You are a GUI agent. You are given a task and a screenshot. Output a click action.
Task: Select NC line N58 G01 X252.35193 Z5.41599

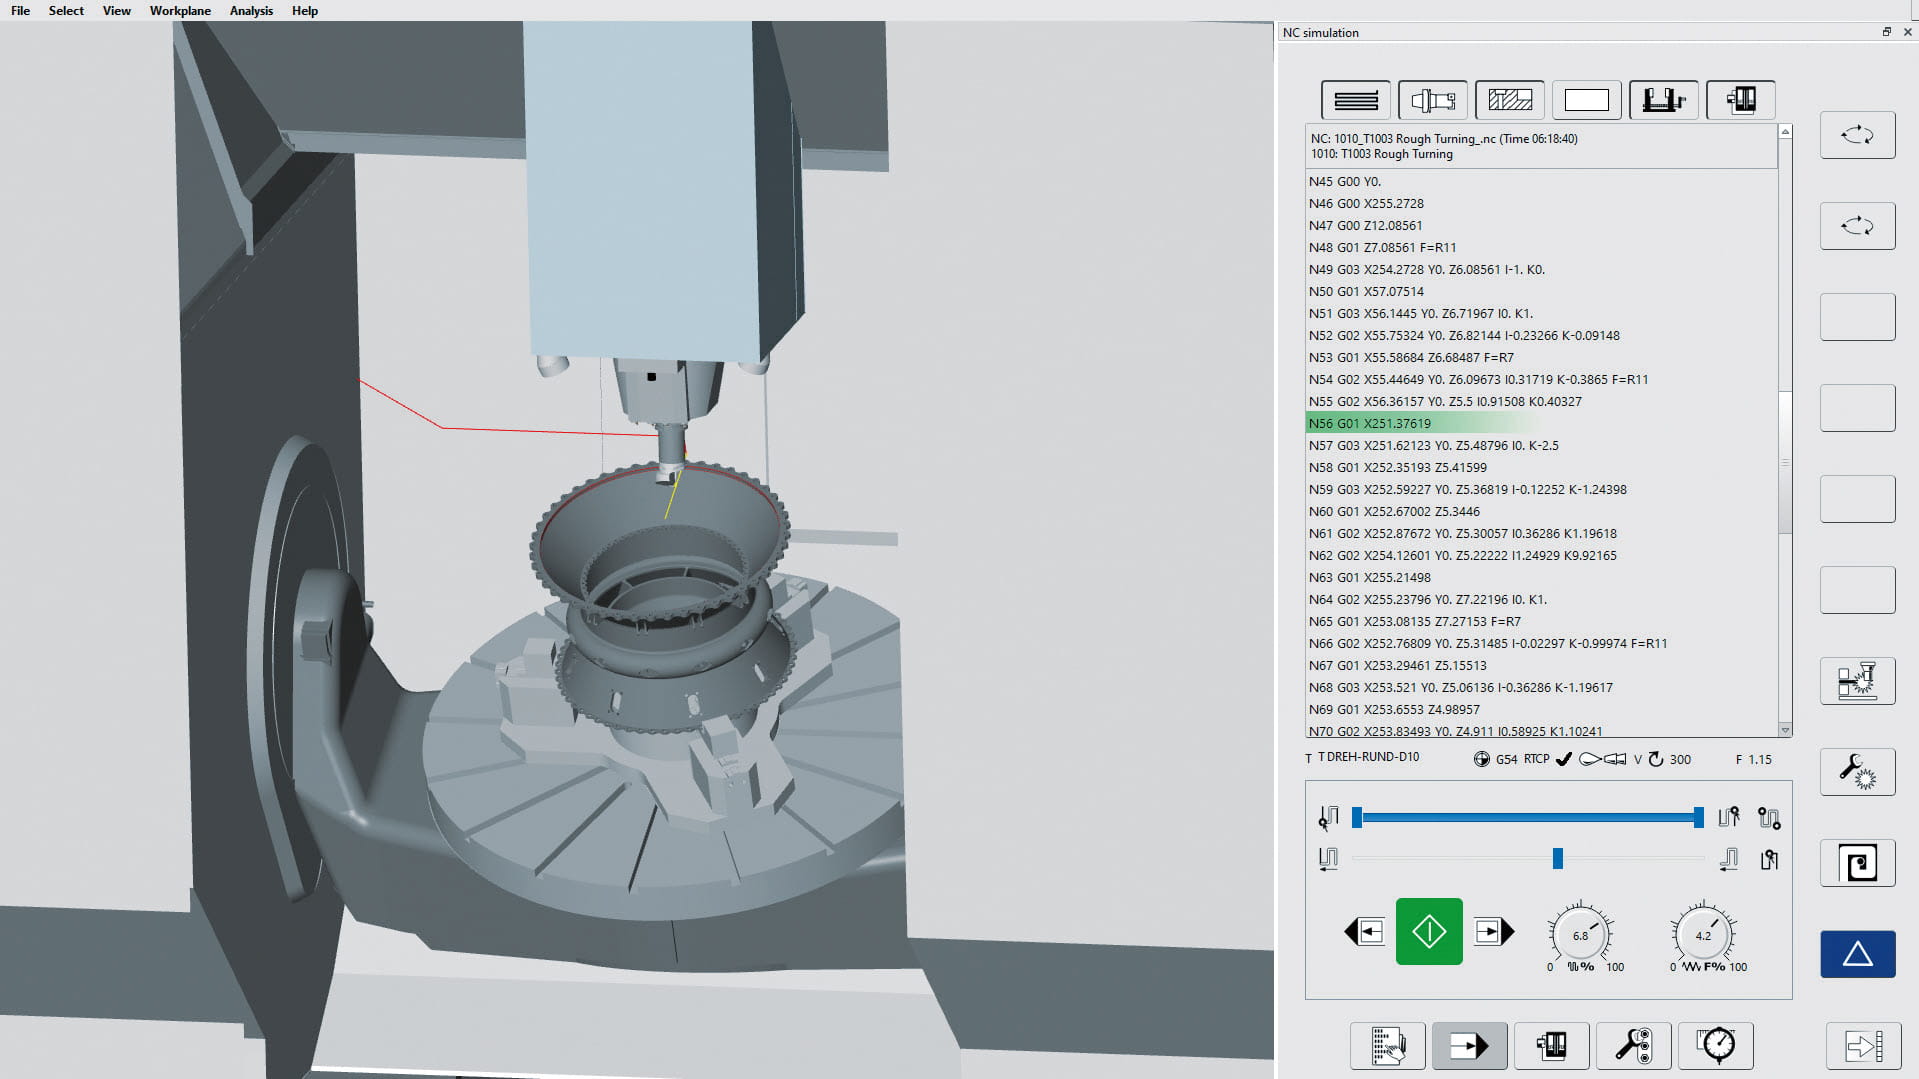[x=1541, y=467]
